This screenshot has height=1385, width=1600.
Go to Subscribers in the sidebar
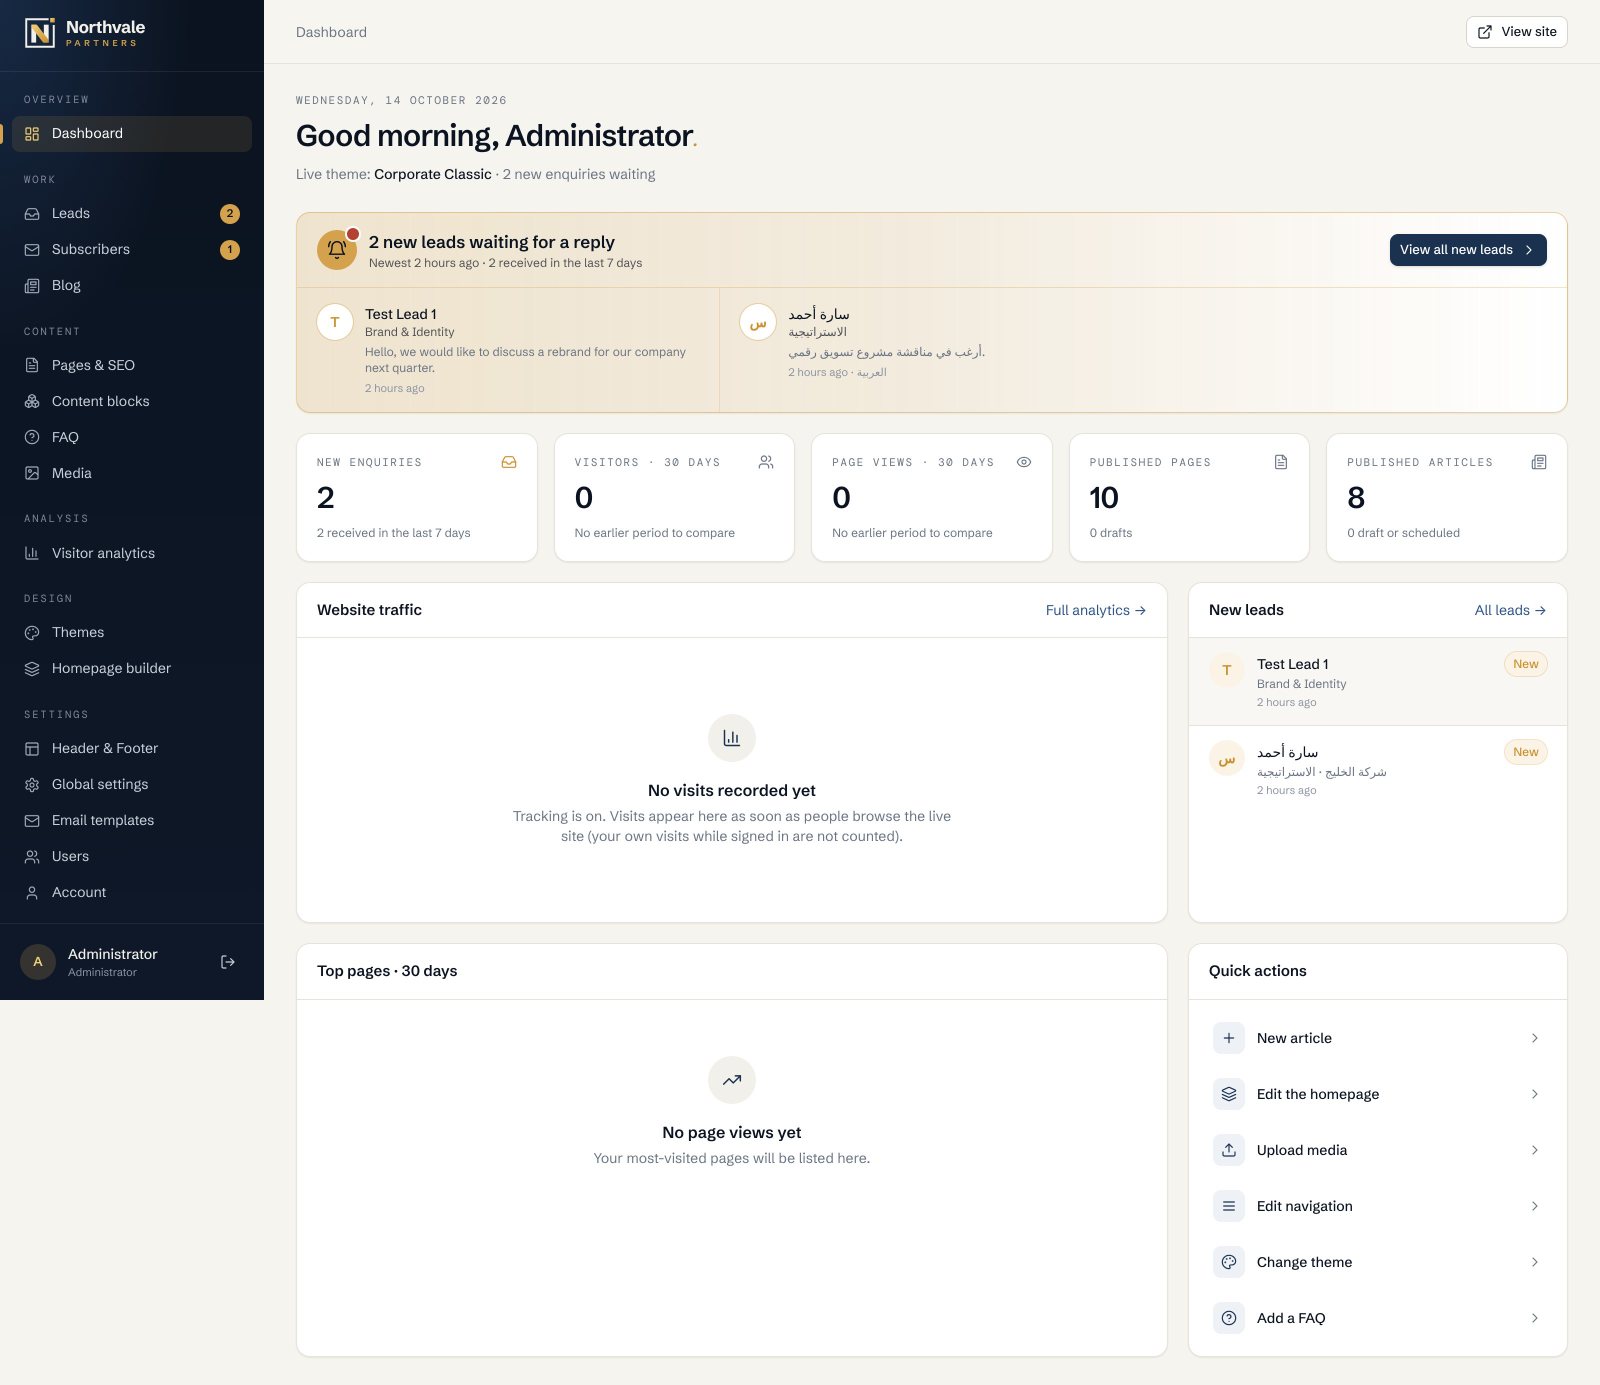coord(132,250)
